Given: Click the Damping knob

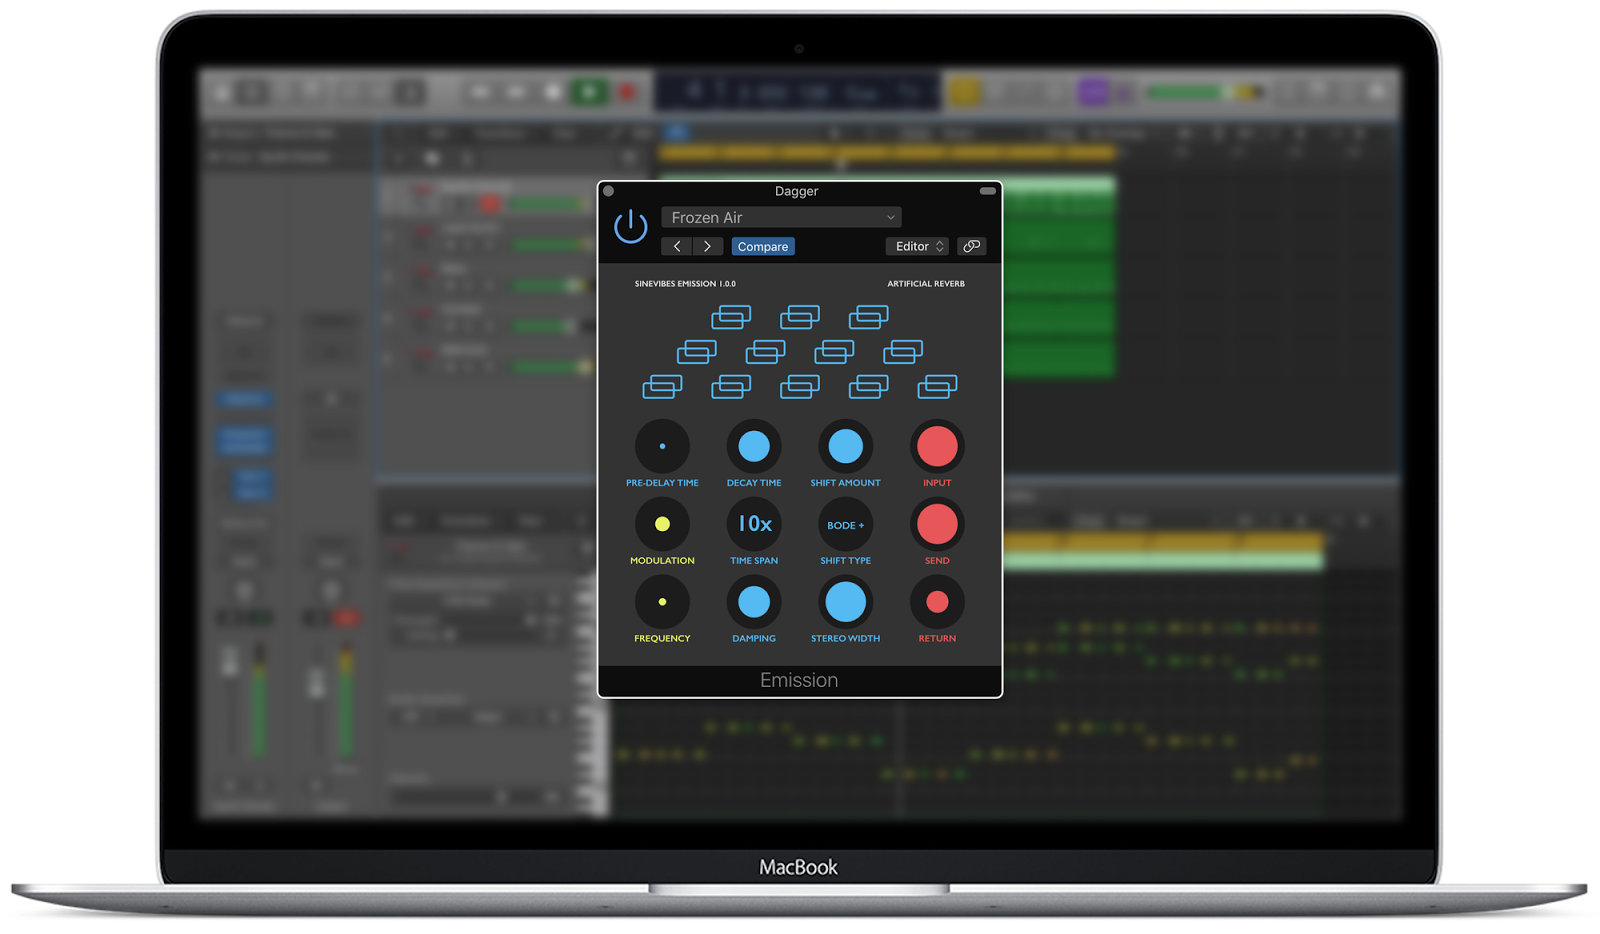Looking at the screenshot, I should [x=754, y=602].
